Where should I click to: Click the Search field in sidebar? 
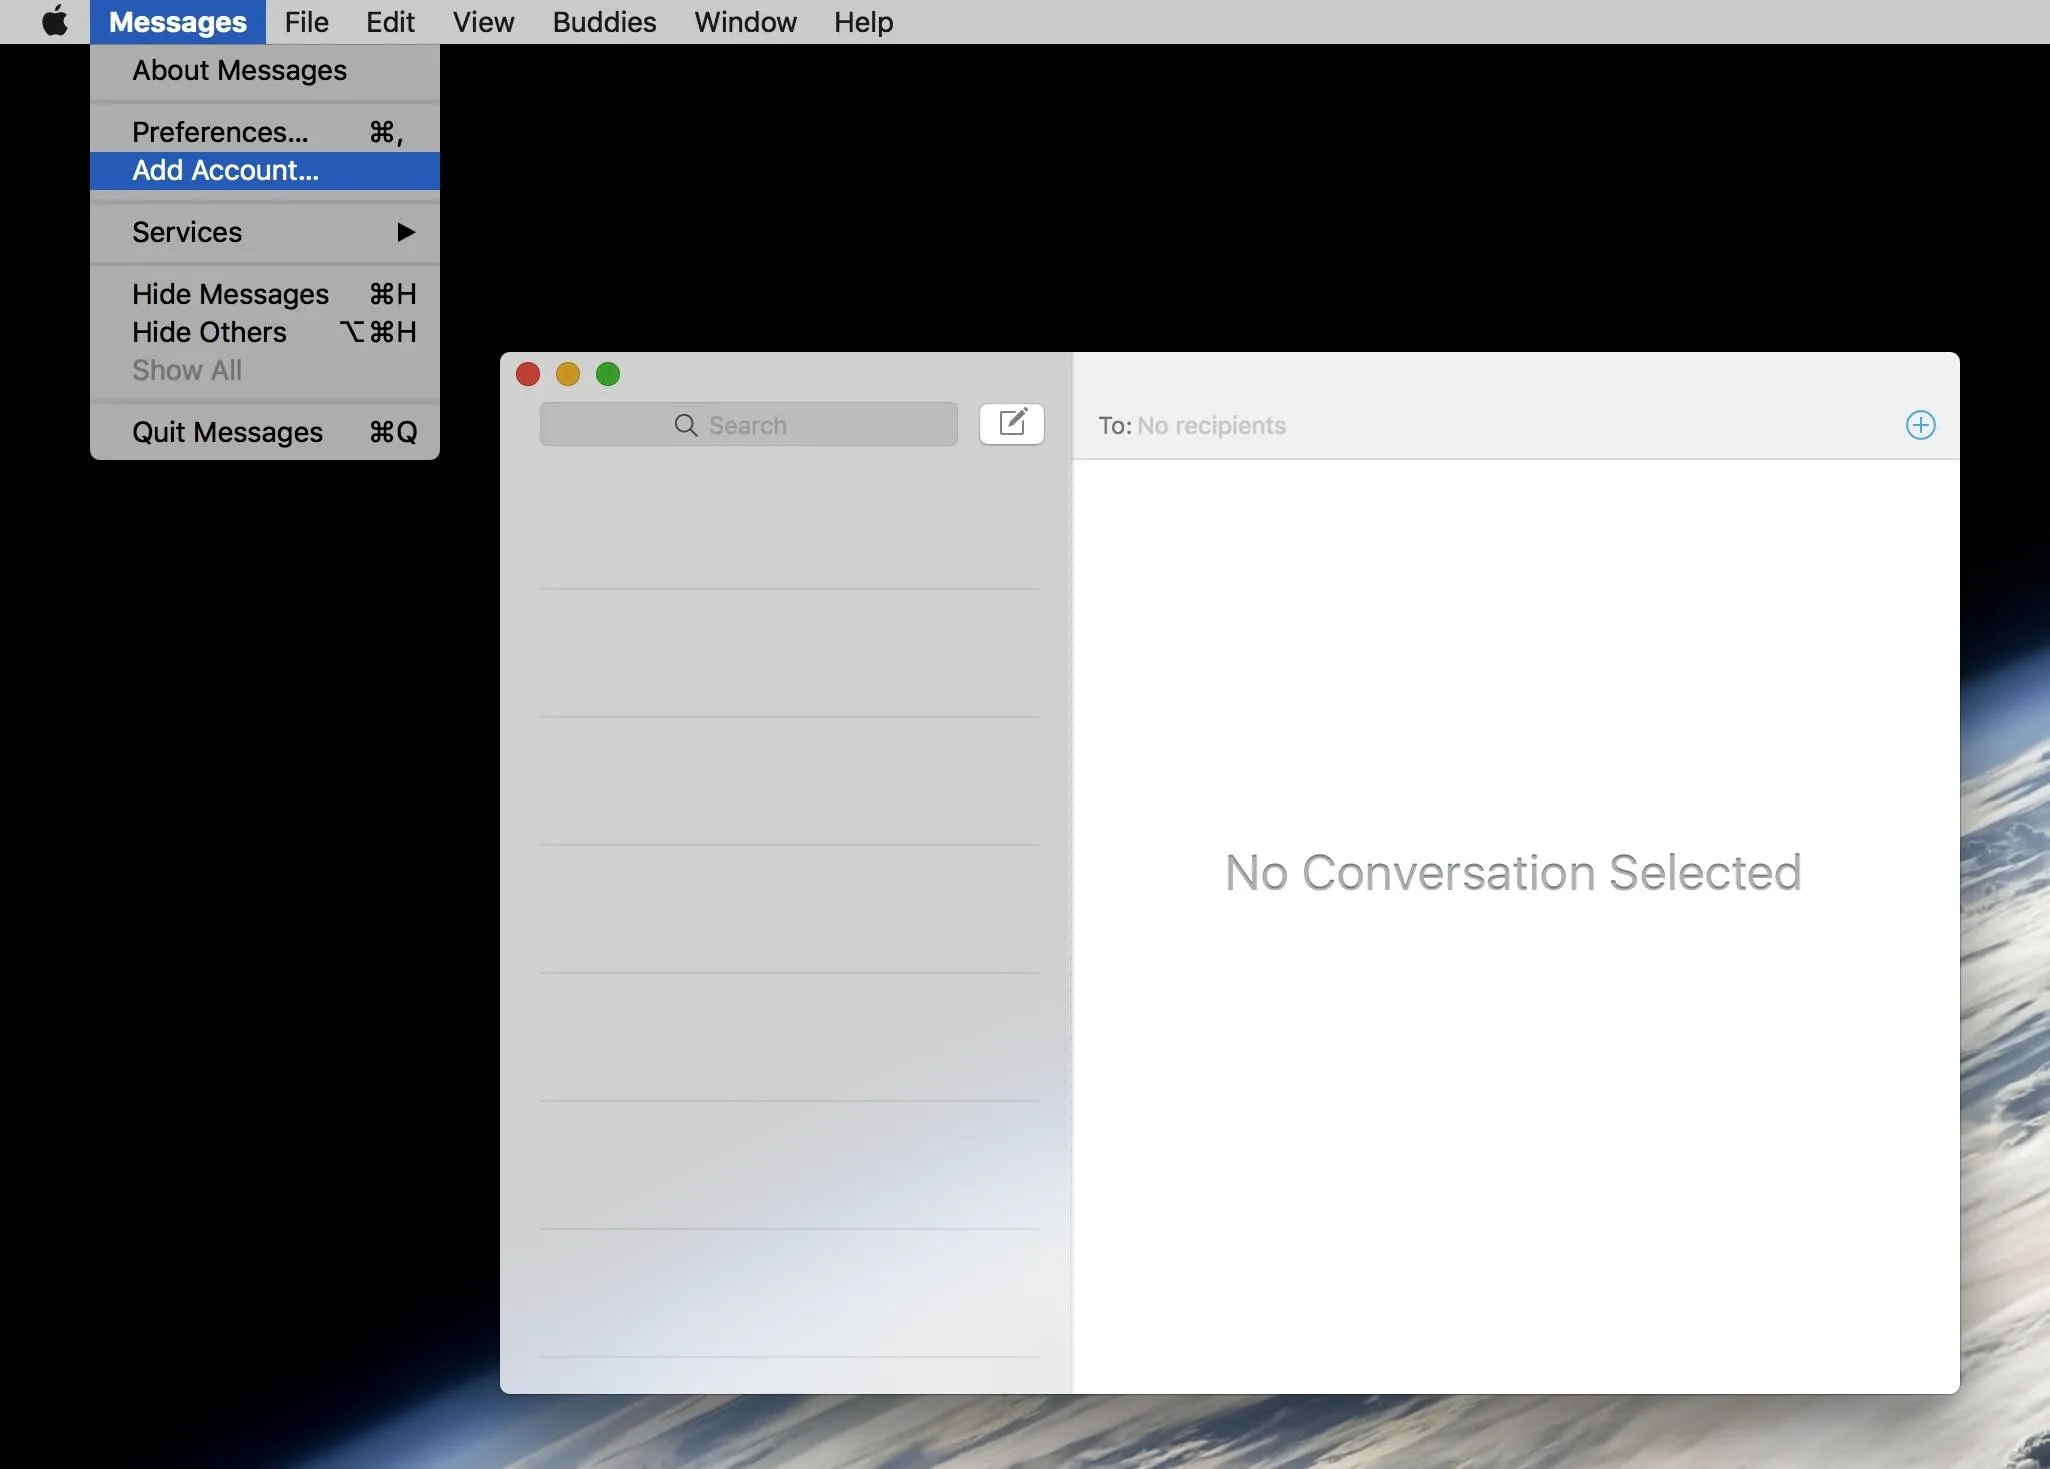748,425
